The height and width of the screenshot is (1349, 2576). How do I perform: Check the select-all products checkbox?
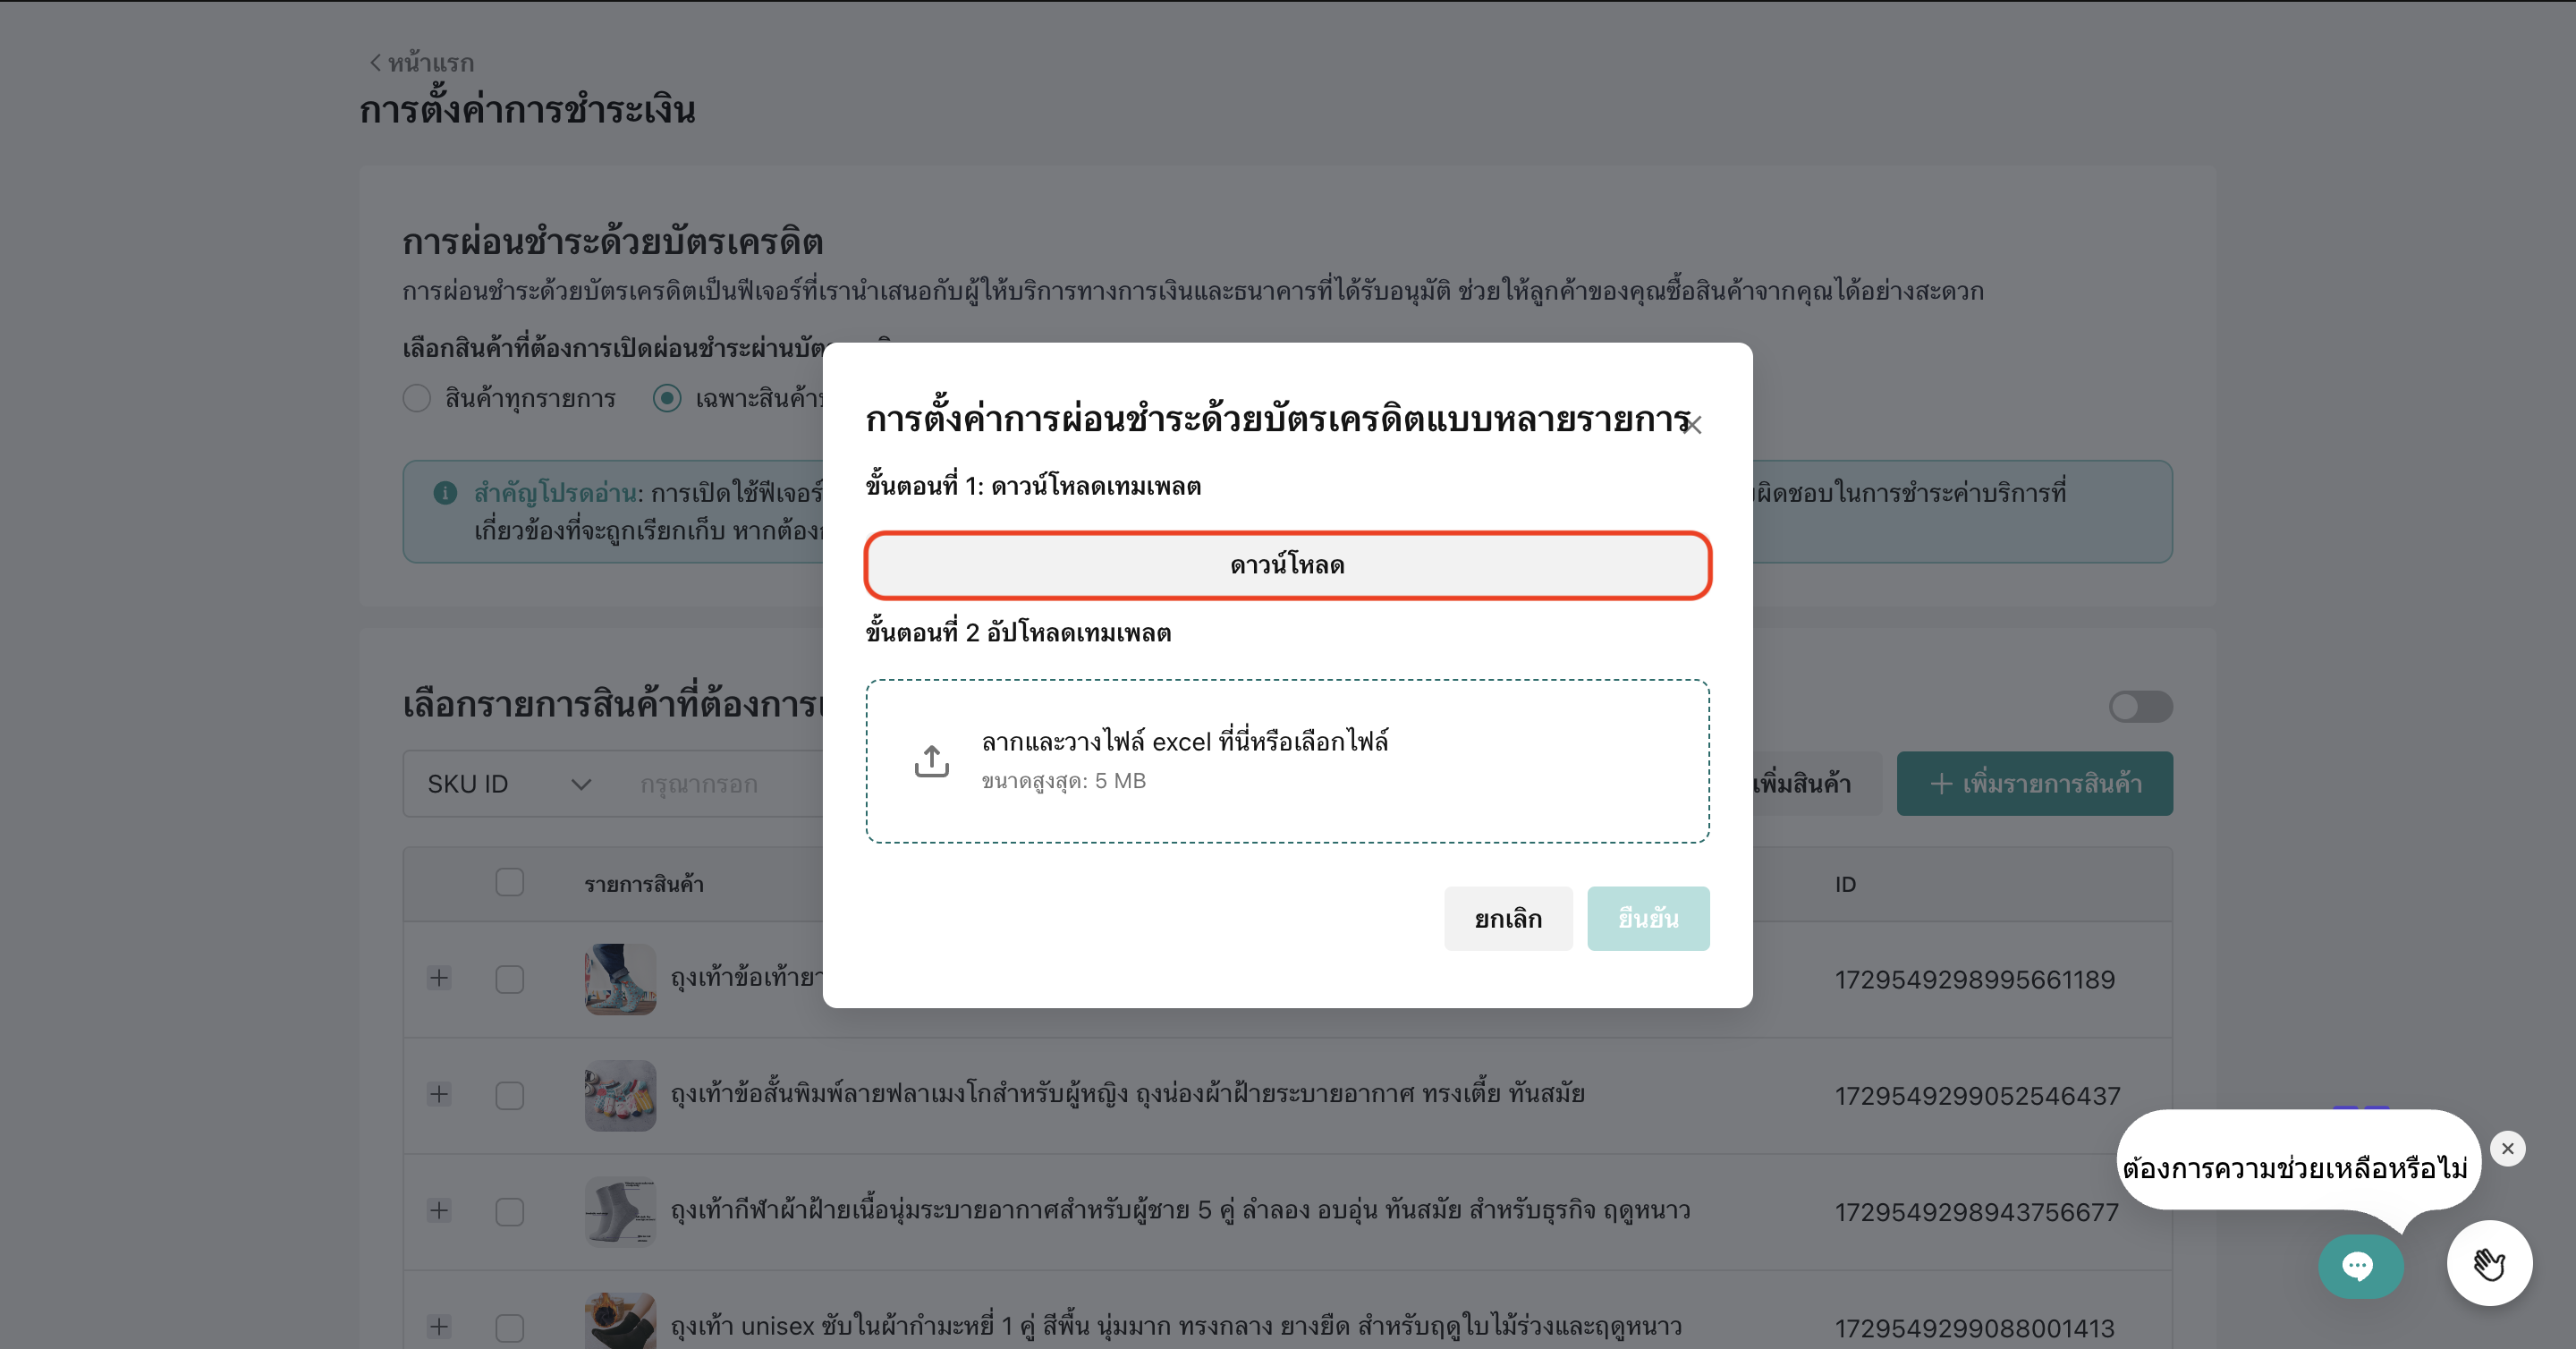coord(510,882)
